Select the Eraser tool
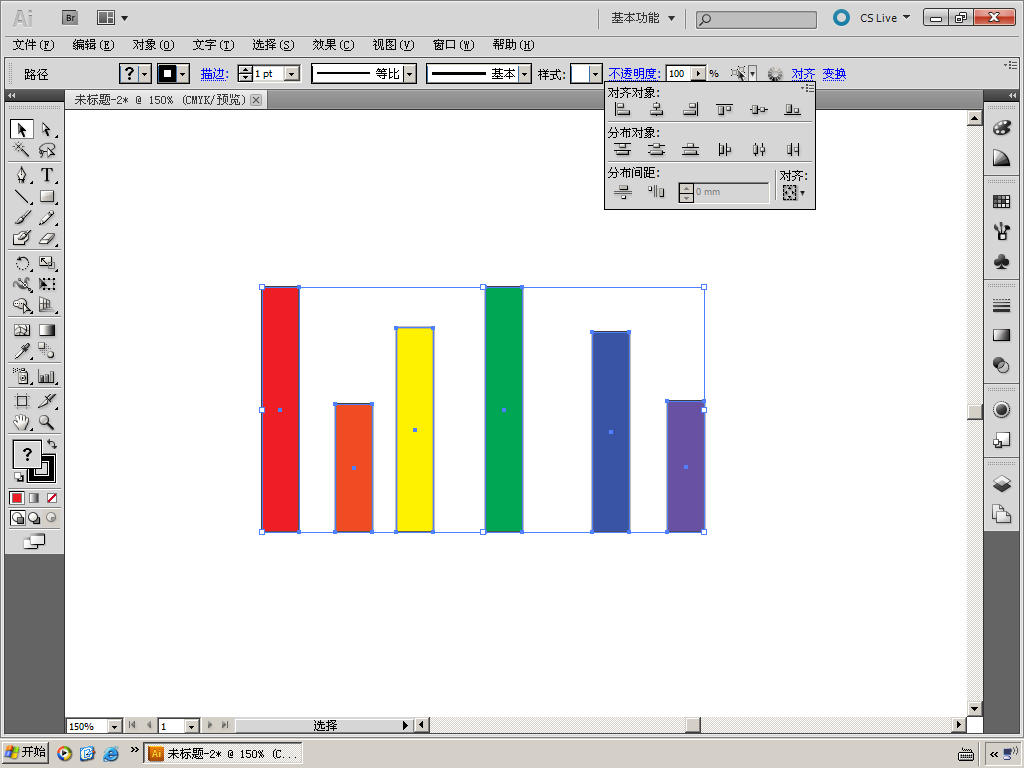 click(46, 238)
